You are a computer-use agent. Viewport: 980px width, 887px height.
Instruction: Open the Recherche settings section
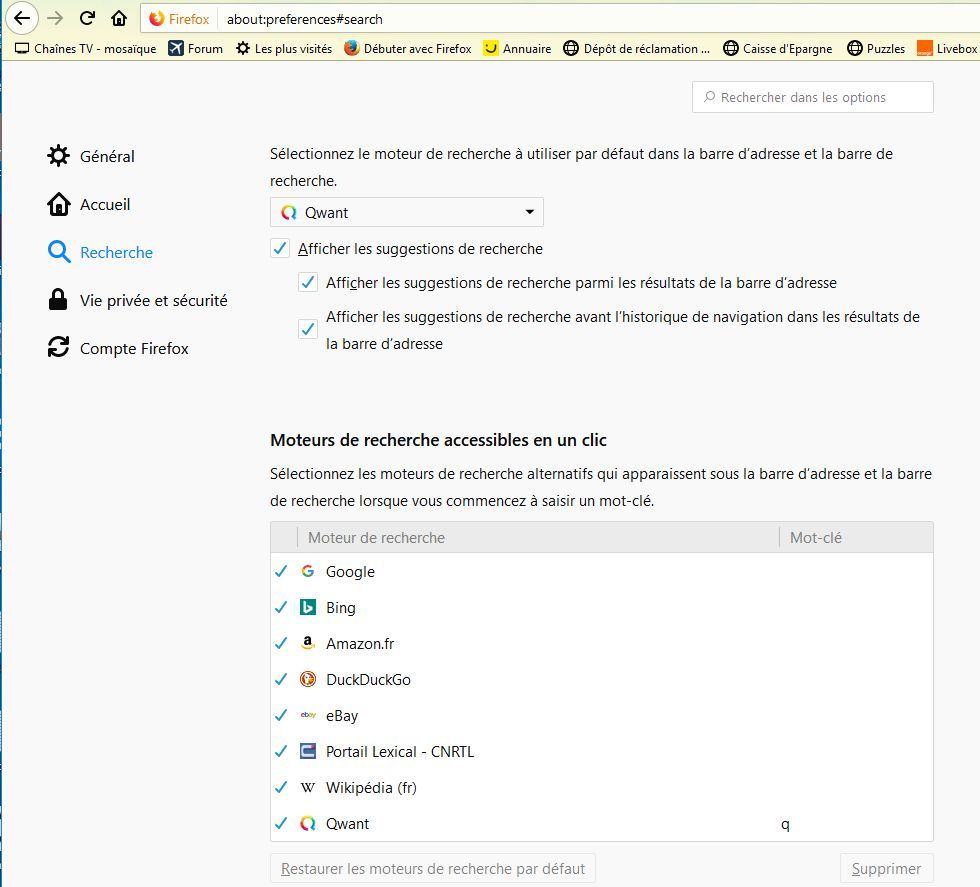pyautogui.click(x=116, y=252)
